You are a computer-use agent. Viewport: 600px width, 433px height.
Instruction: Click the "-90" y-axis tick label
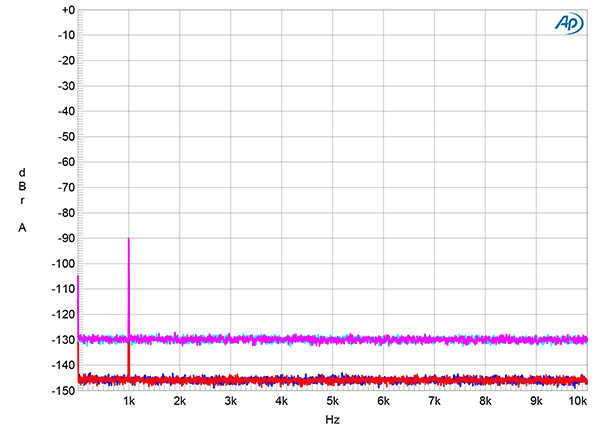click(x=66, y=239)
